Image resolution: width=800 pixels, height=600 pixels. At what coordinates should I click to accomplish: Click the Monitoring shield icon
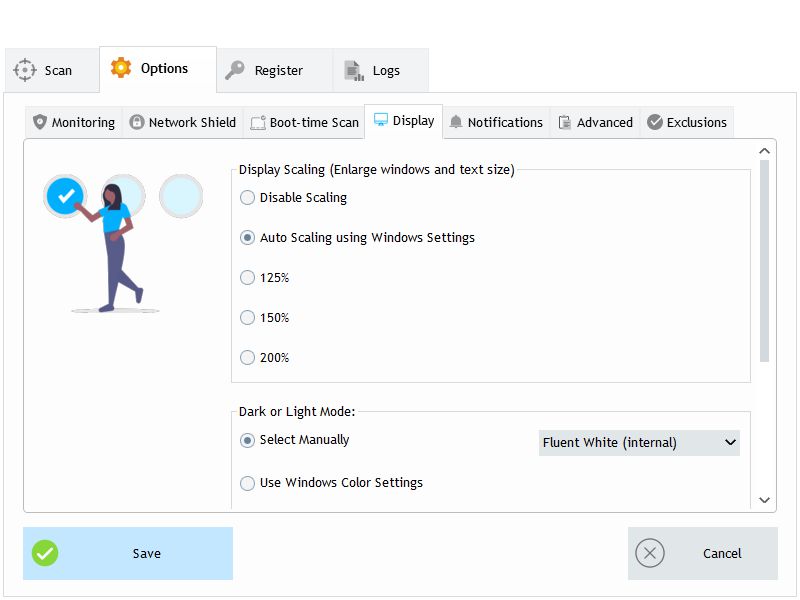40,122
